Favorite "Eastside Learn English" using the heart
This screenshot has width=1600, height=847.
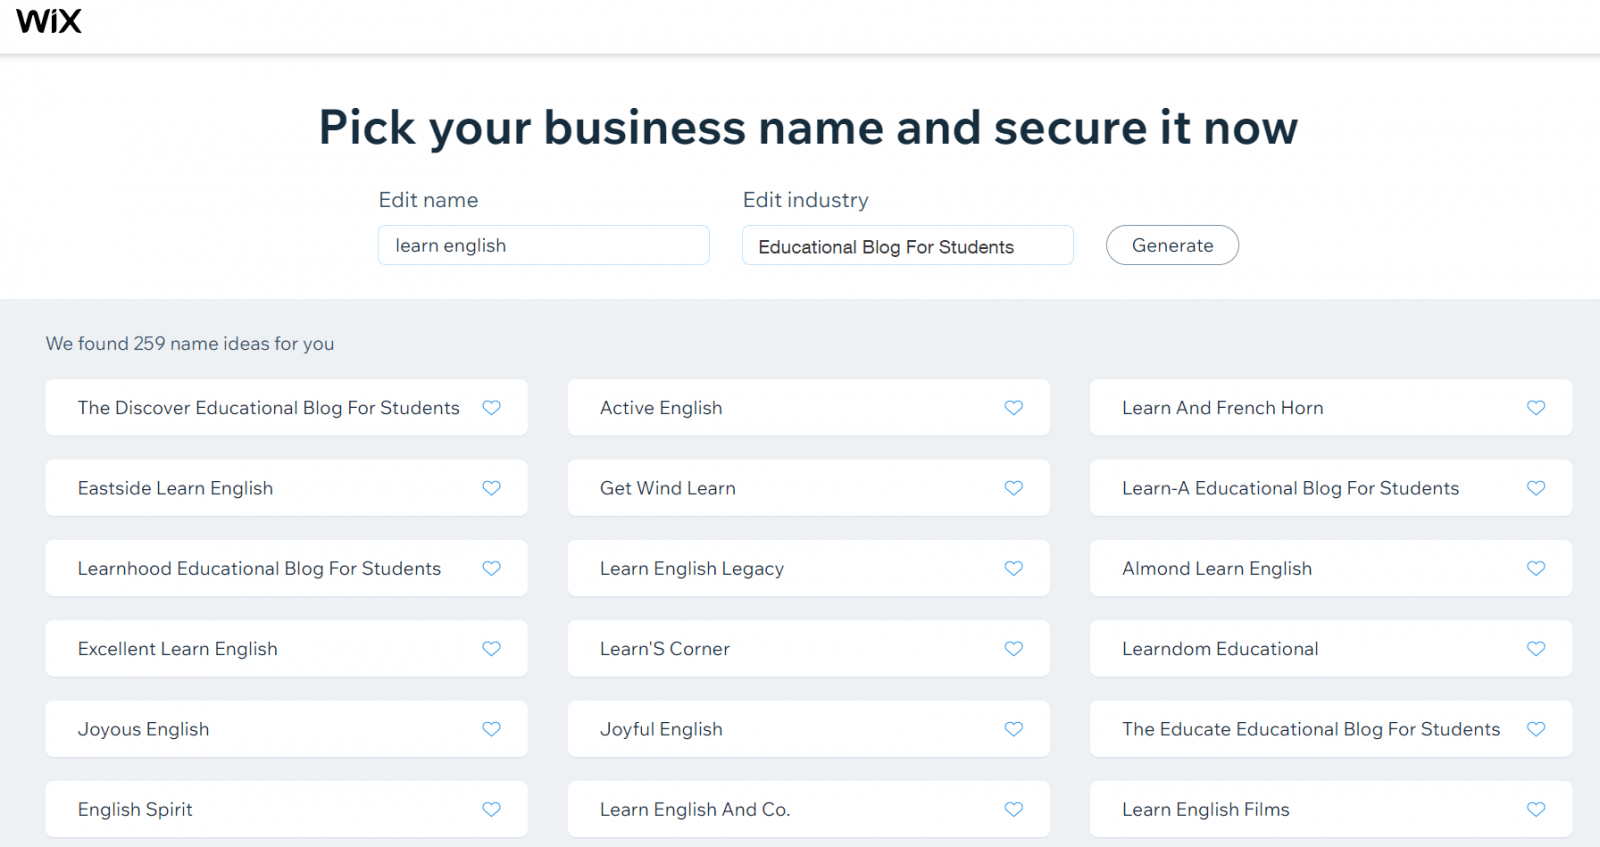click(491, 488)
